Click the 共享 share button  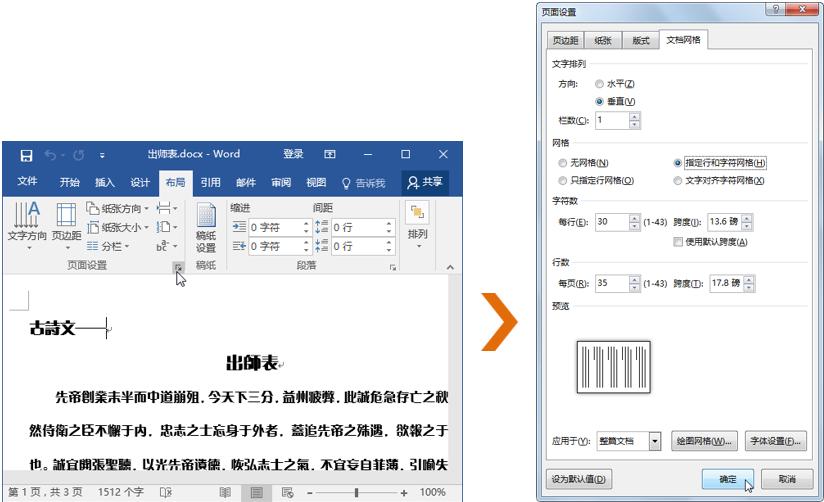tap(425, 182)
